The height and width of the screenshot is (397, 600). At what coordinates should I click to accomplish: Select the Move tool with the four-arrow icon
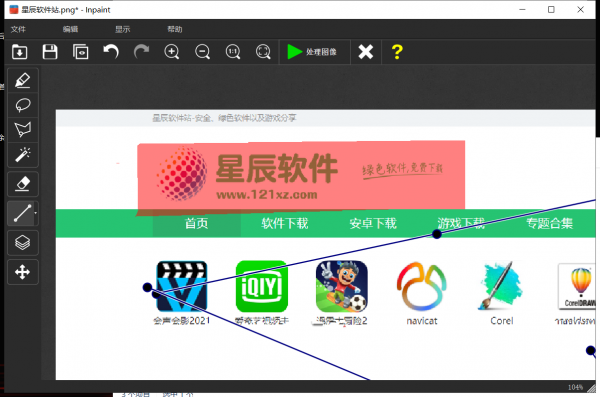(x=23, y=272)
